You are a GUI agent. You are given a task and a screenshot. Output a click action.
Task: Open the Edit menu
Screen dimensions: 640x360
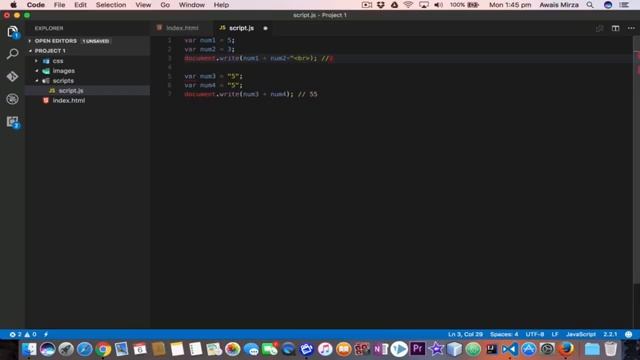point(80,5)
